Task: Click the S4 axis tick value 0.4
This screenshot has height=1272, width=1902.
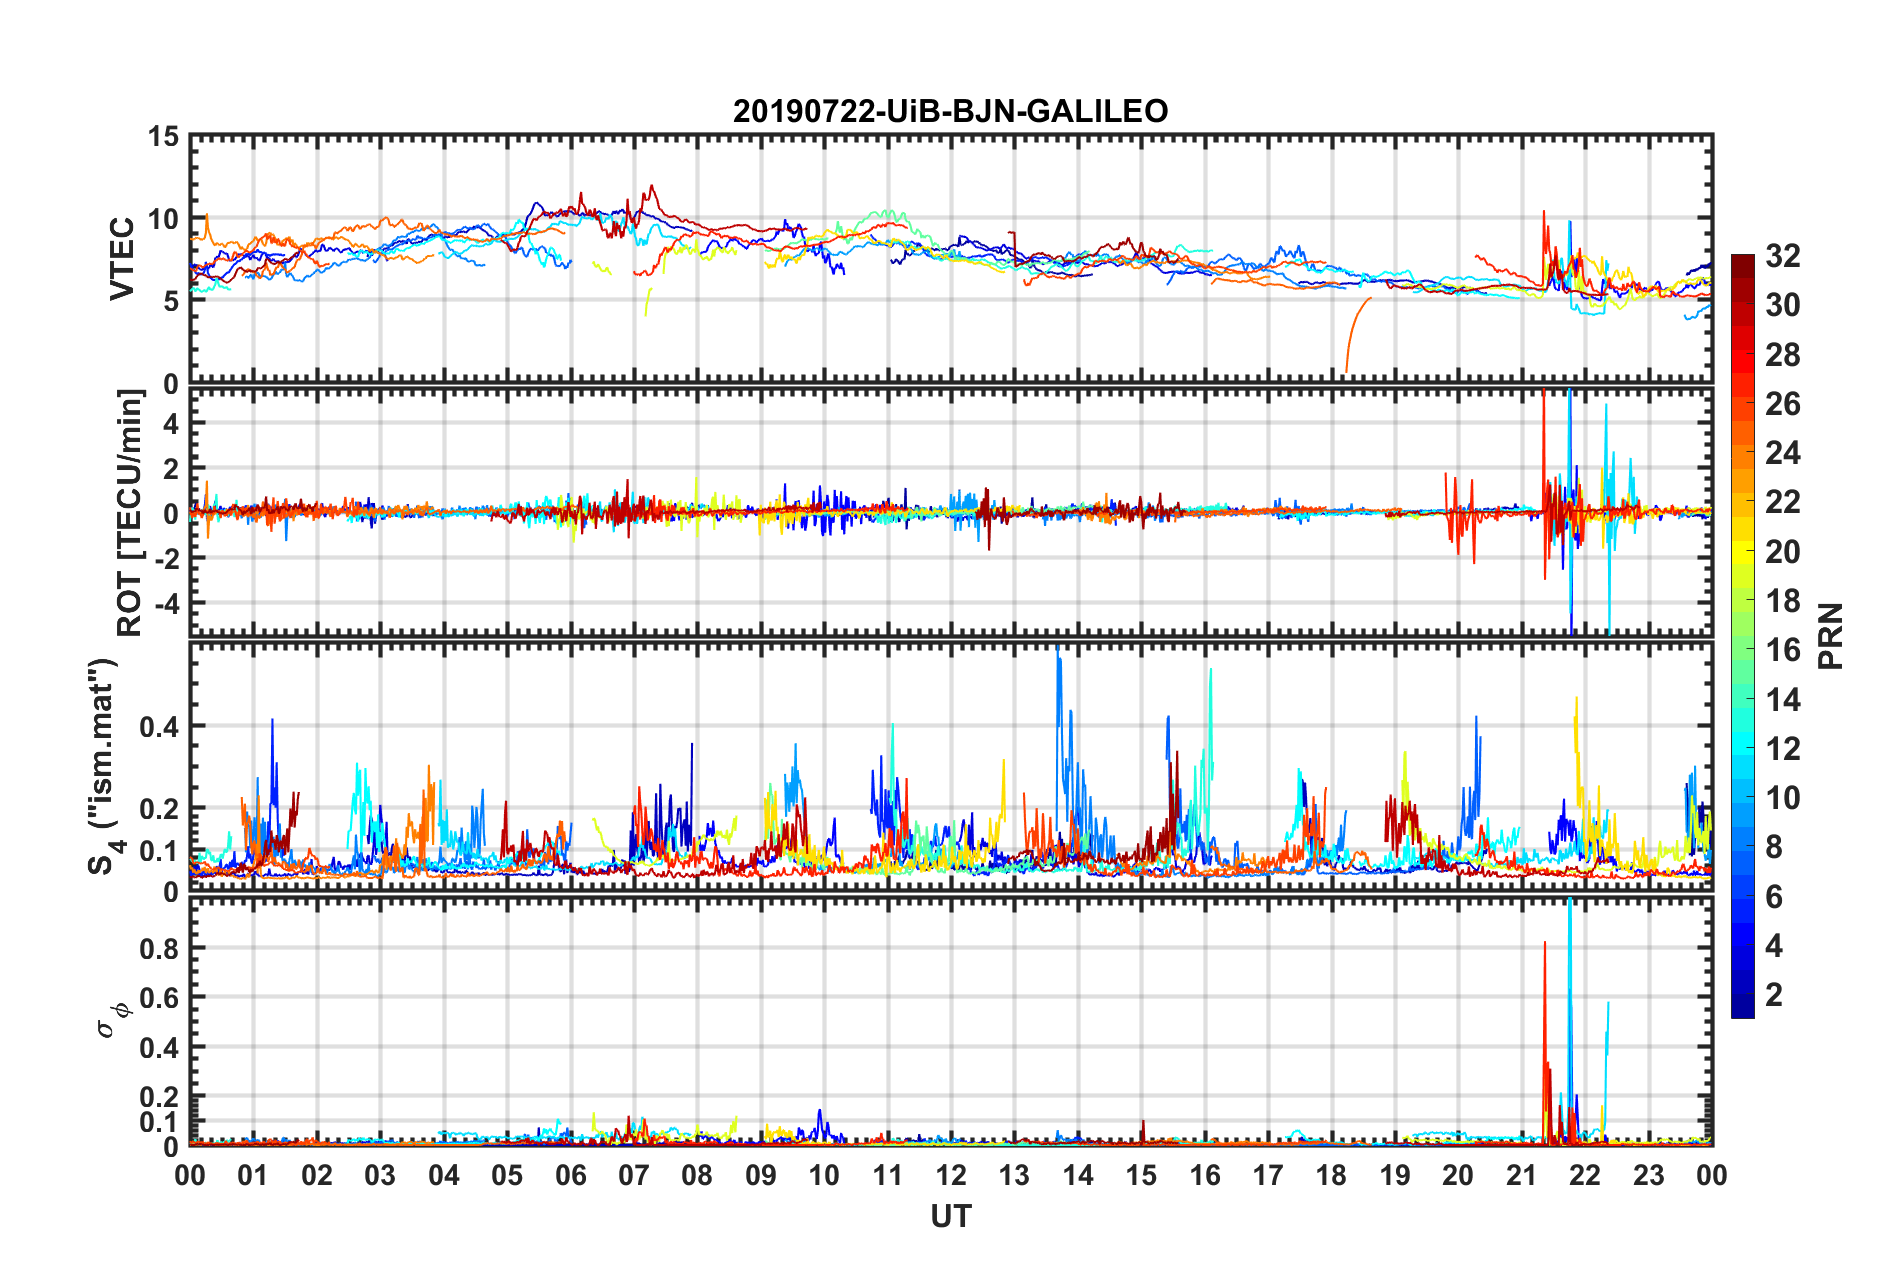Action: coord(159,727)
